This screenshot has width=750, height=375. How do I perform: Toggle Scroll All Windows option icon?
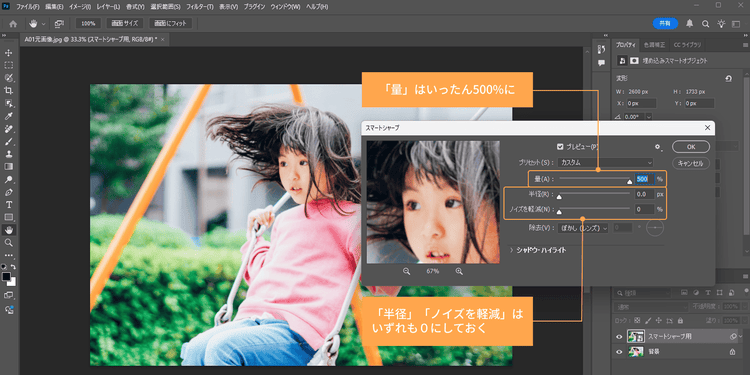pos(59,23)
